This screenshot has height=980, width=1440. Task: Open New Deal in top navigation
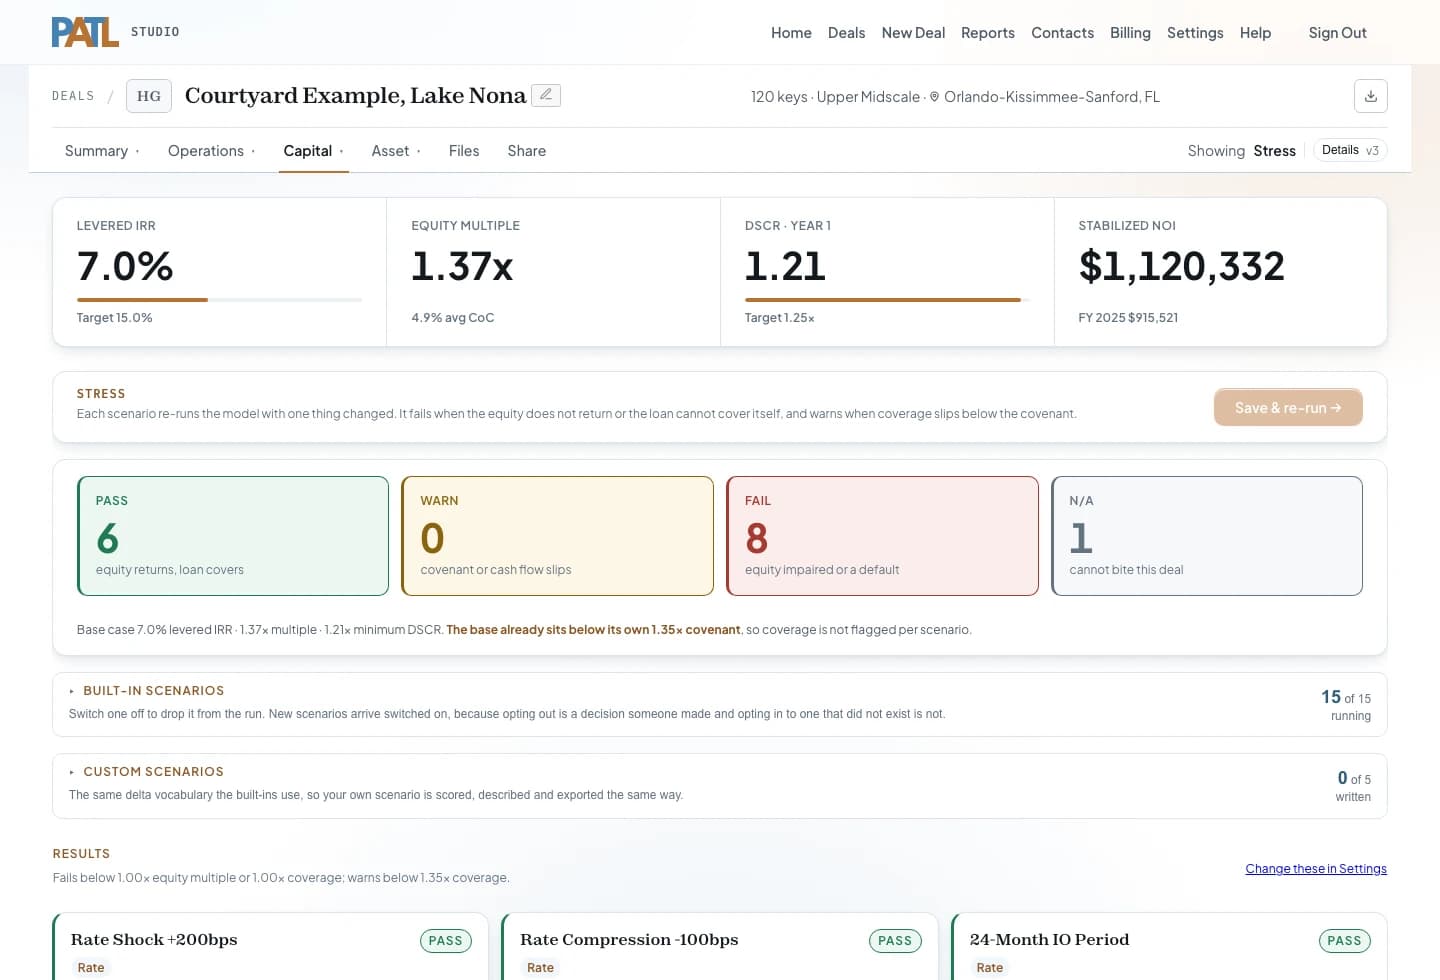coord(913,33)
